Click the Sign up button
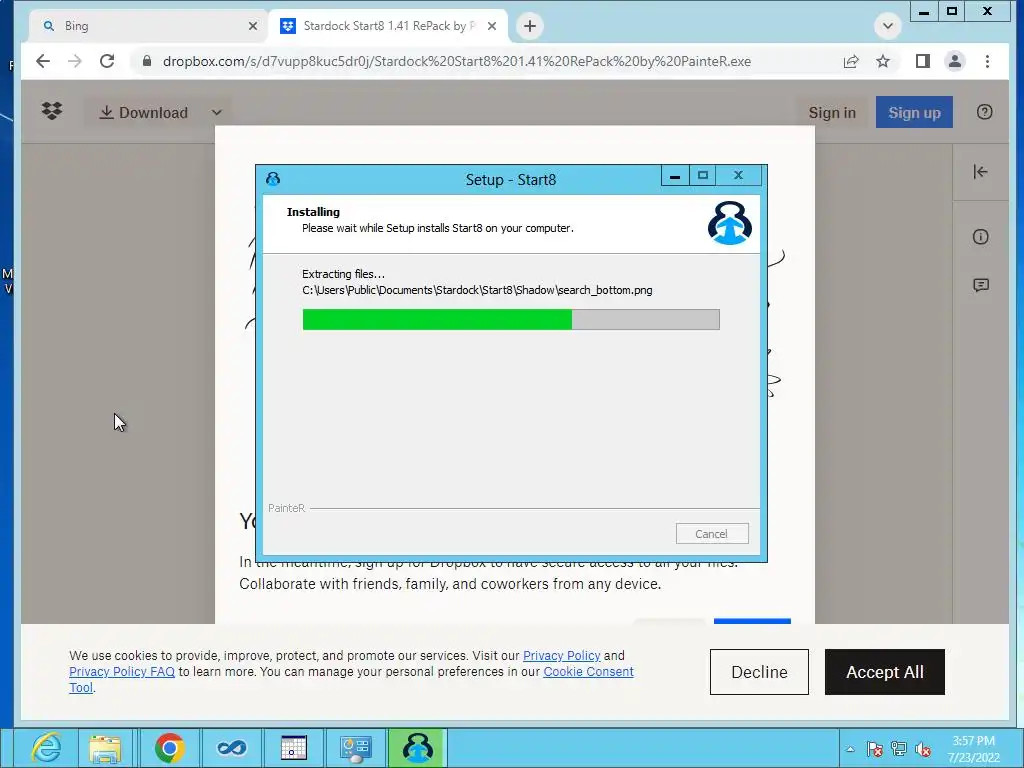Screen dimensions: 1024x768 pyautogui.click(x=914, y=112)
